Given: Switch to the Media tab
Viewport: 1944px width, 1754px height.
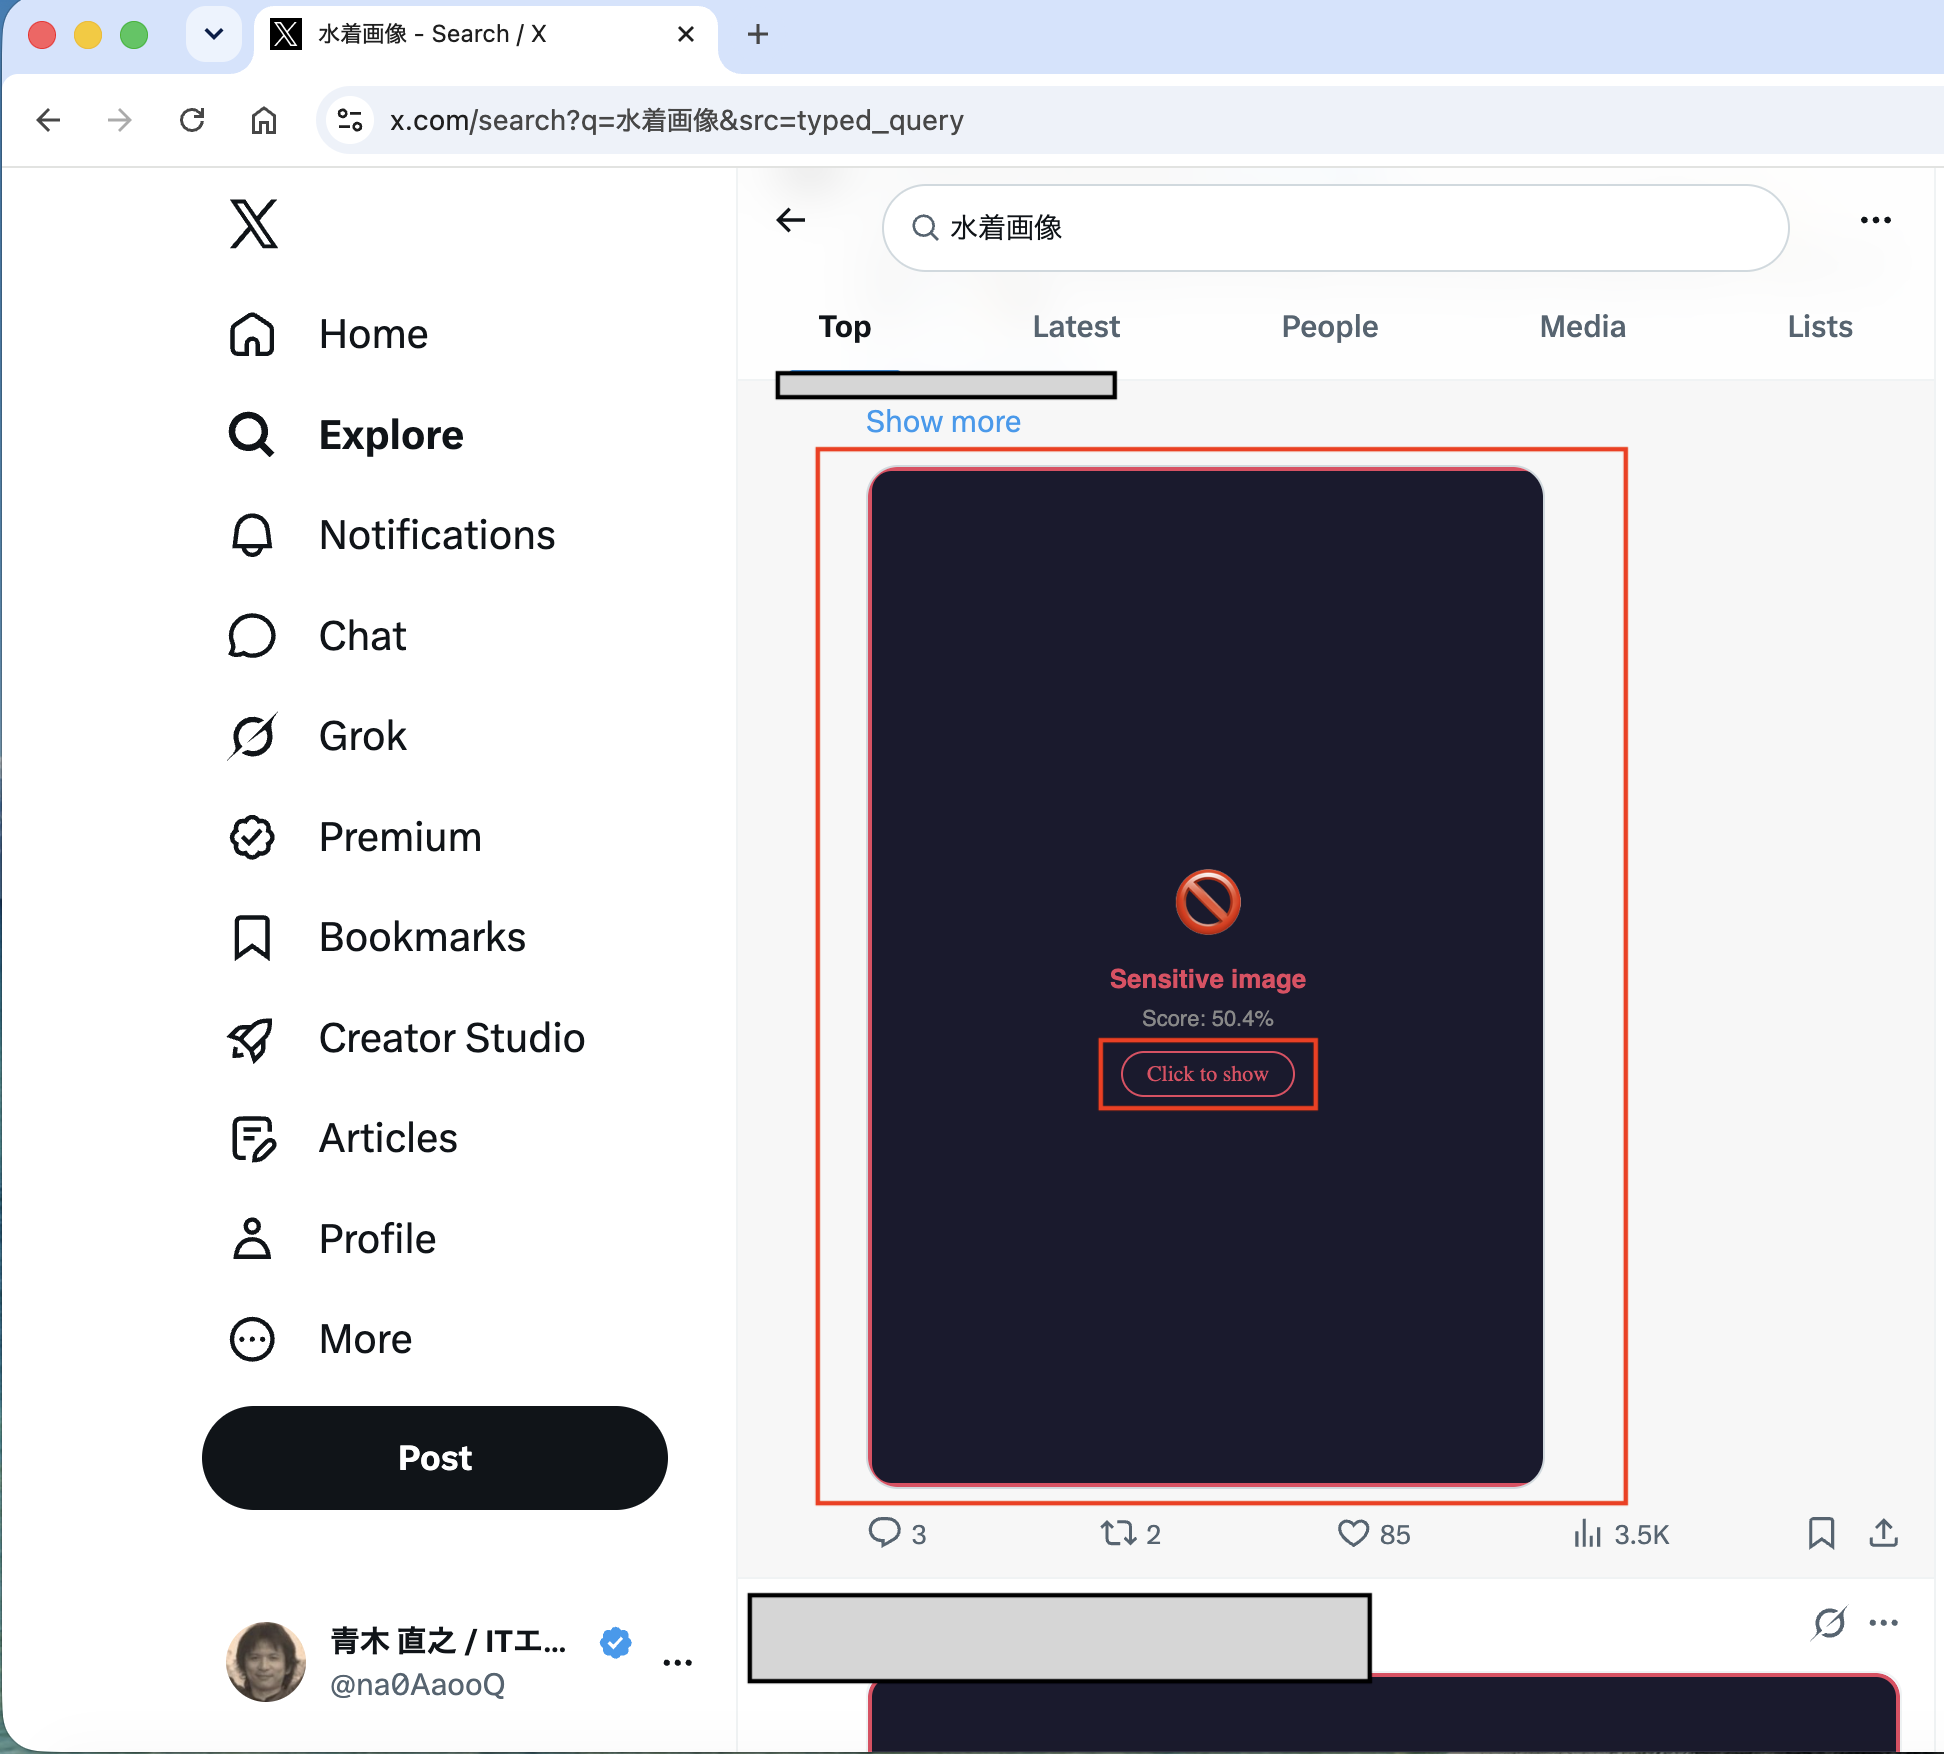Looking at the screenshot, I should tap(1582, 327).
